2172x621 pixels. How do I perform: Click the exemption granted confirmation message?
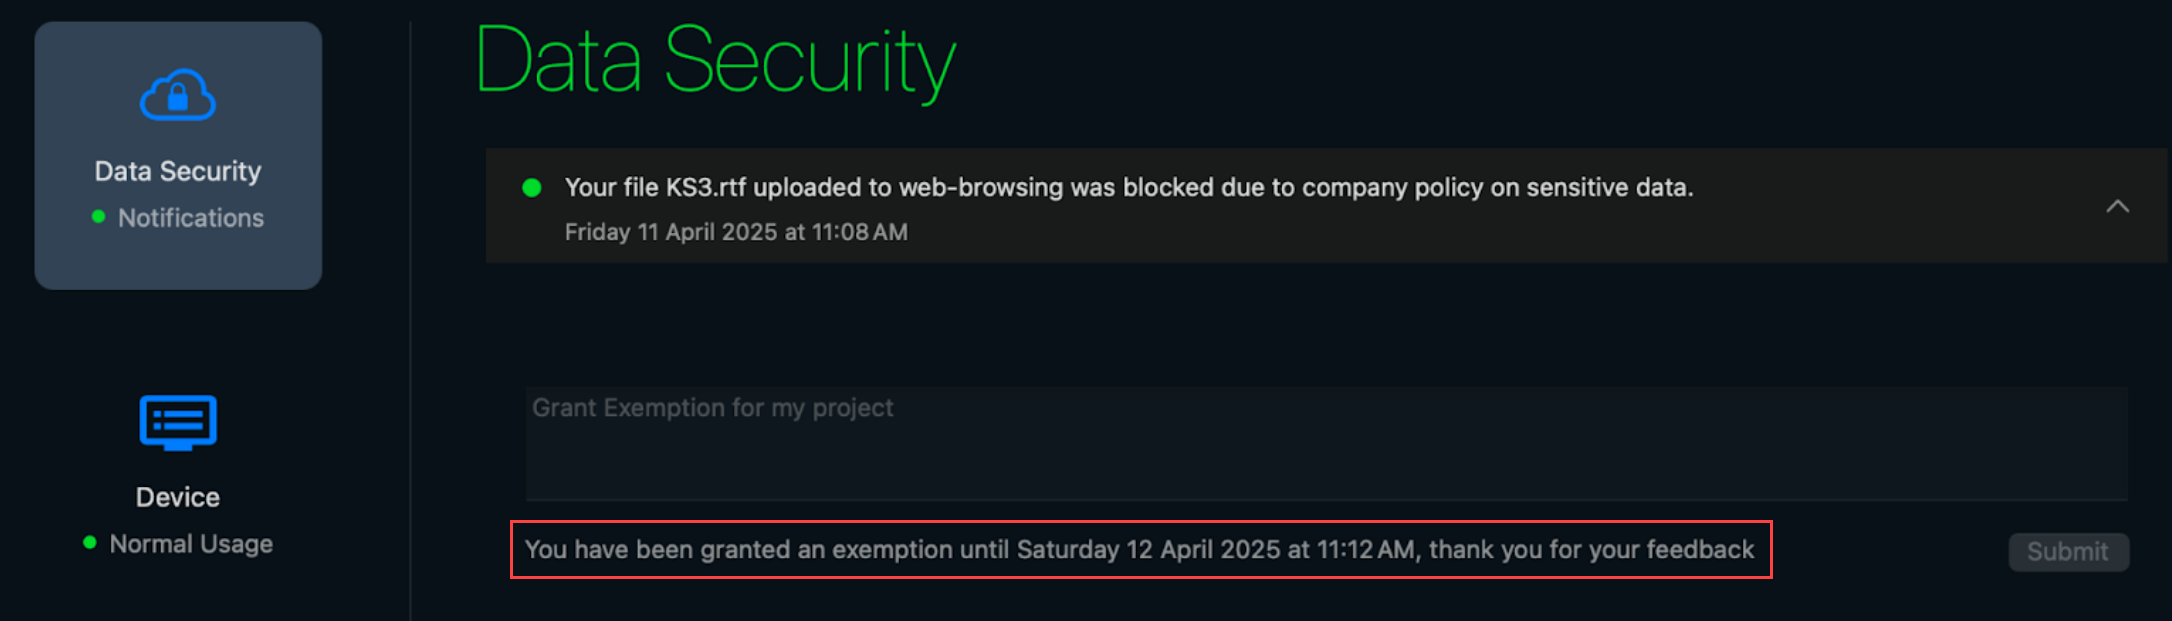coord(1140,550)
